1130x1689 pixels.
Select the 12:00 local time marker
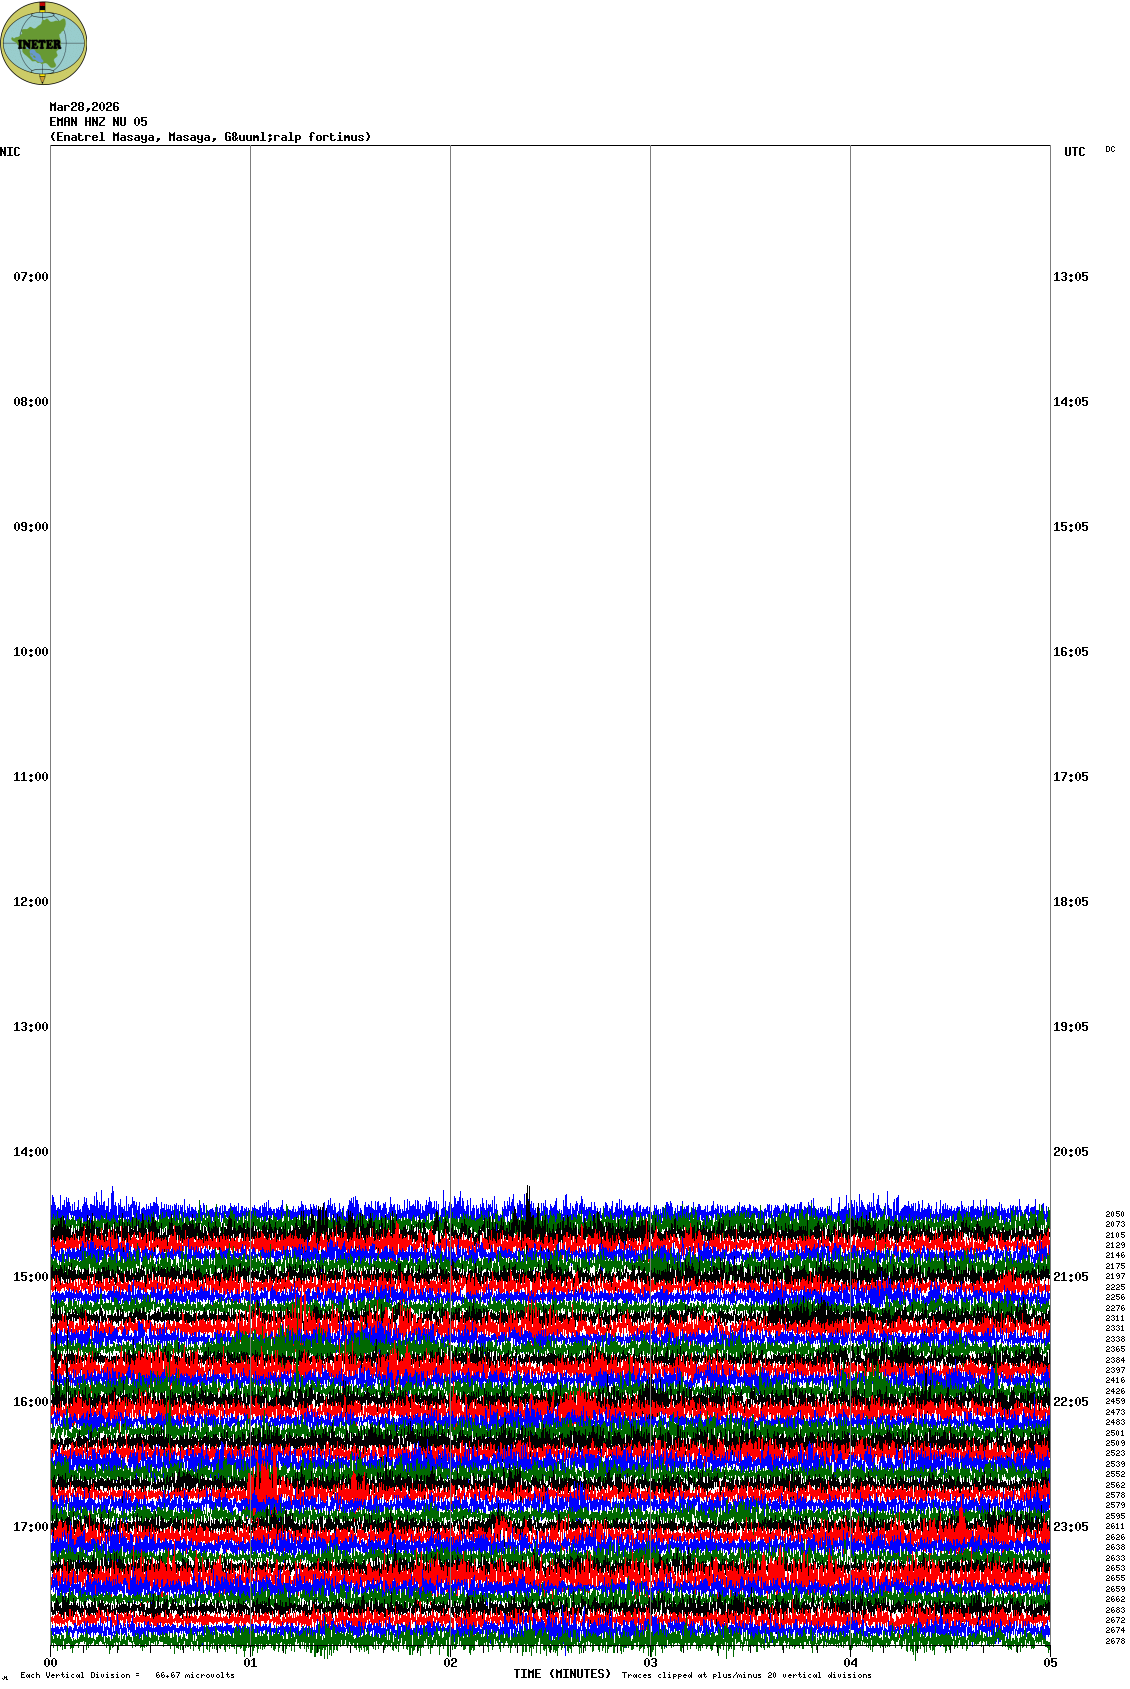coord(30,902)
